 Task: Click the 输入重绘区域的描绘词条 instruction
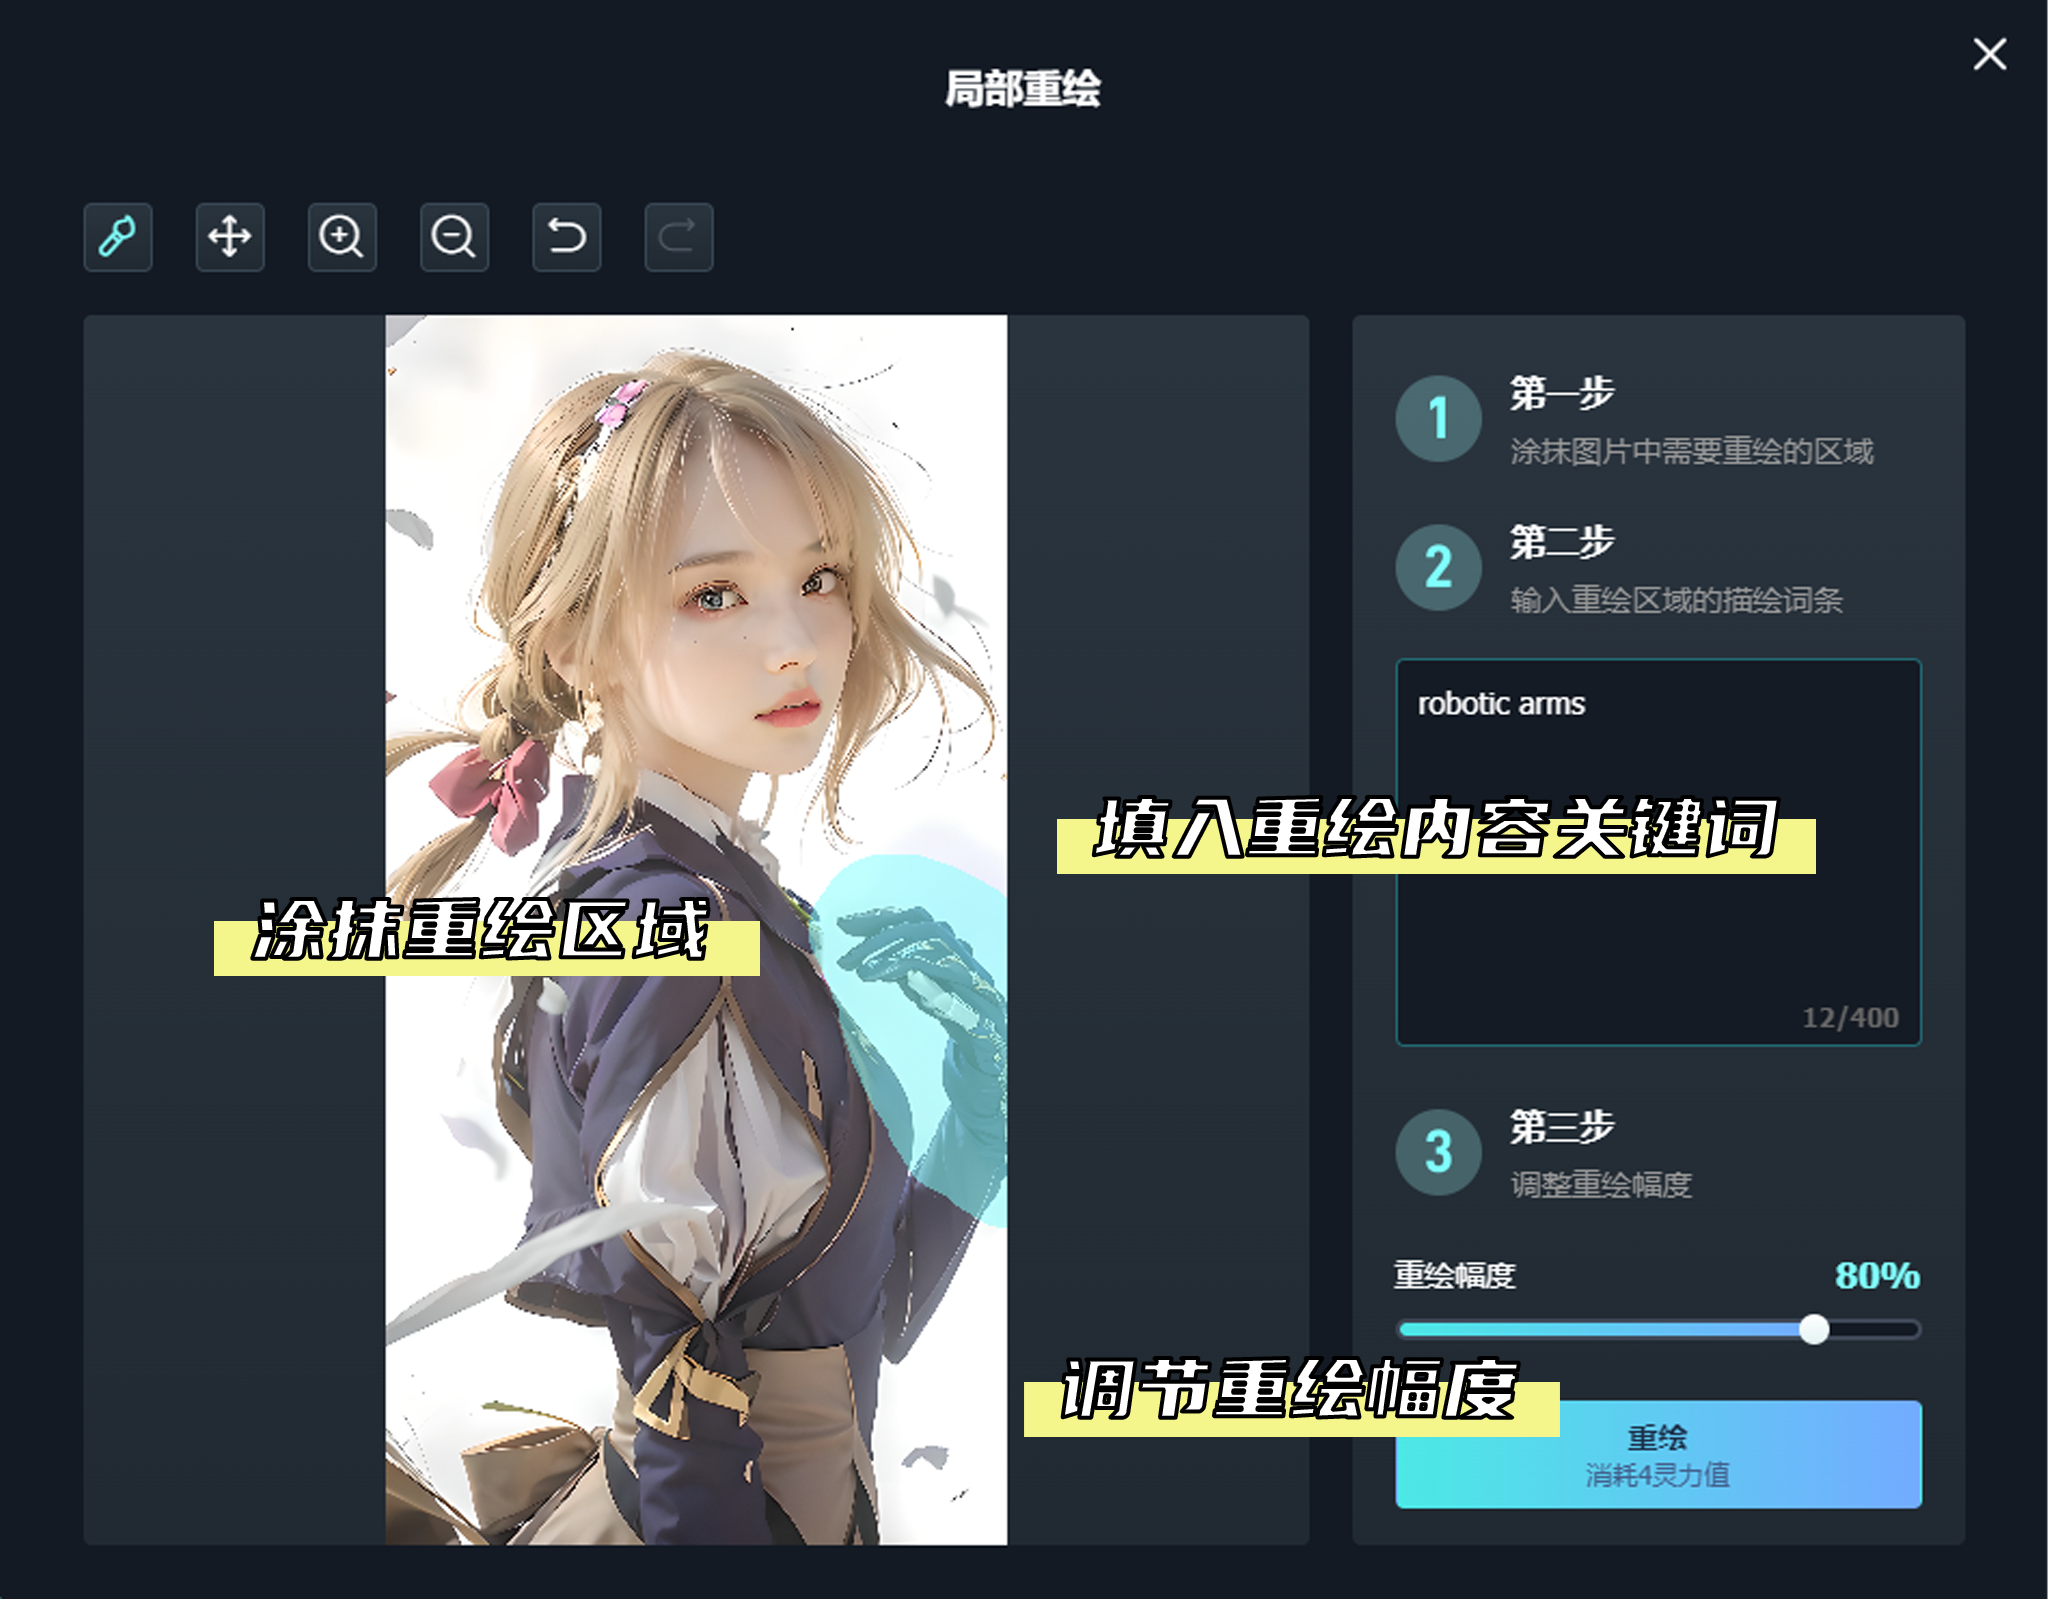click(1677, 600)
